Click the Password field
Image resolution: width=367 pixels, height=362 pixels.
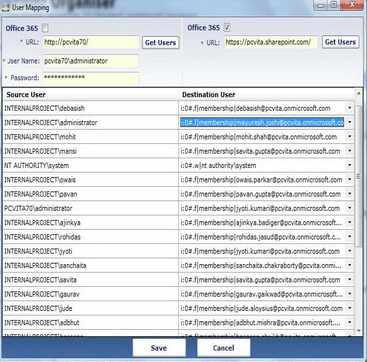tap(90, 78)
